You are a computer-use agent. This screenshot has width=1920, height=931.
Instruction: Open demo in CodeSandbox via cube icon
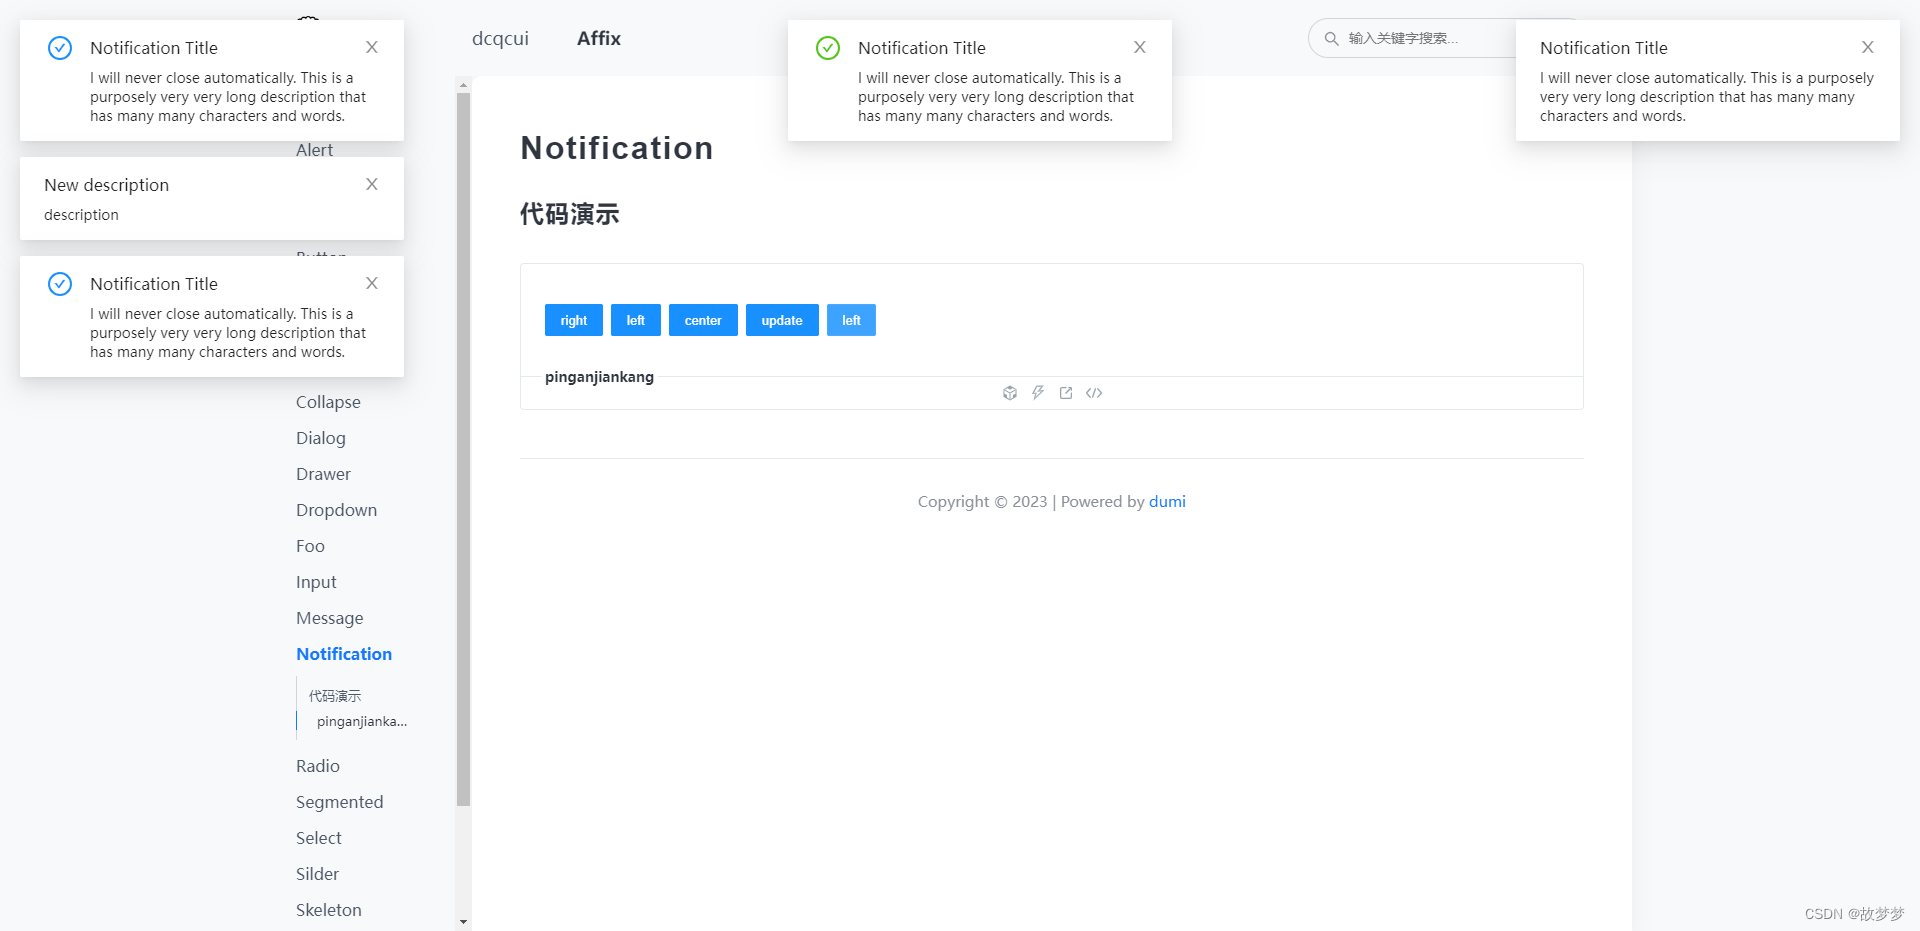[1010, 393]
